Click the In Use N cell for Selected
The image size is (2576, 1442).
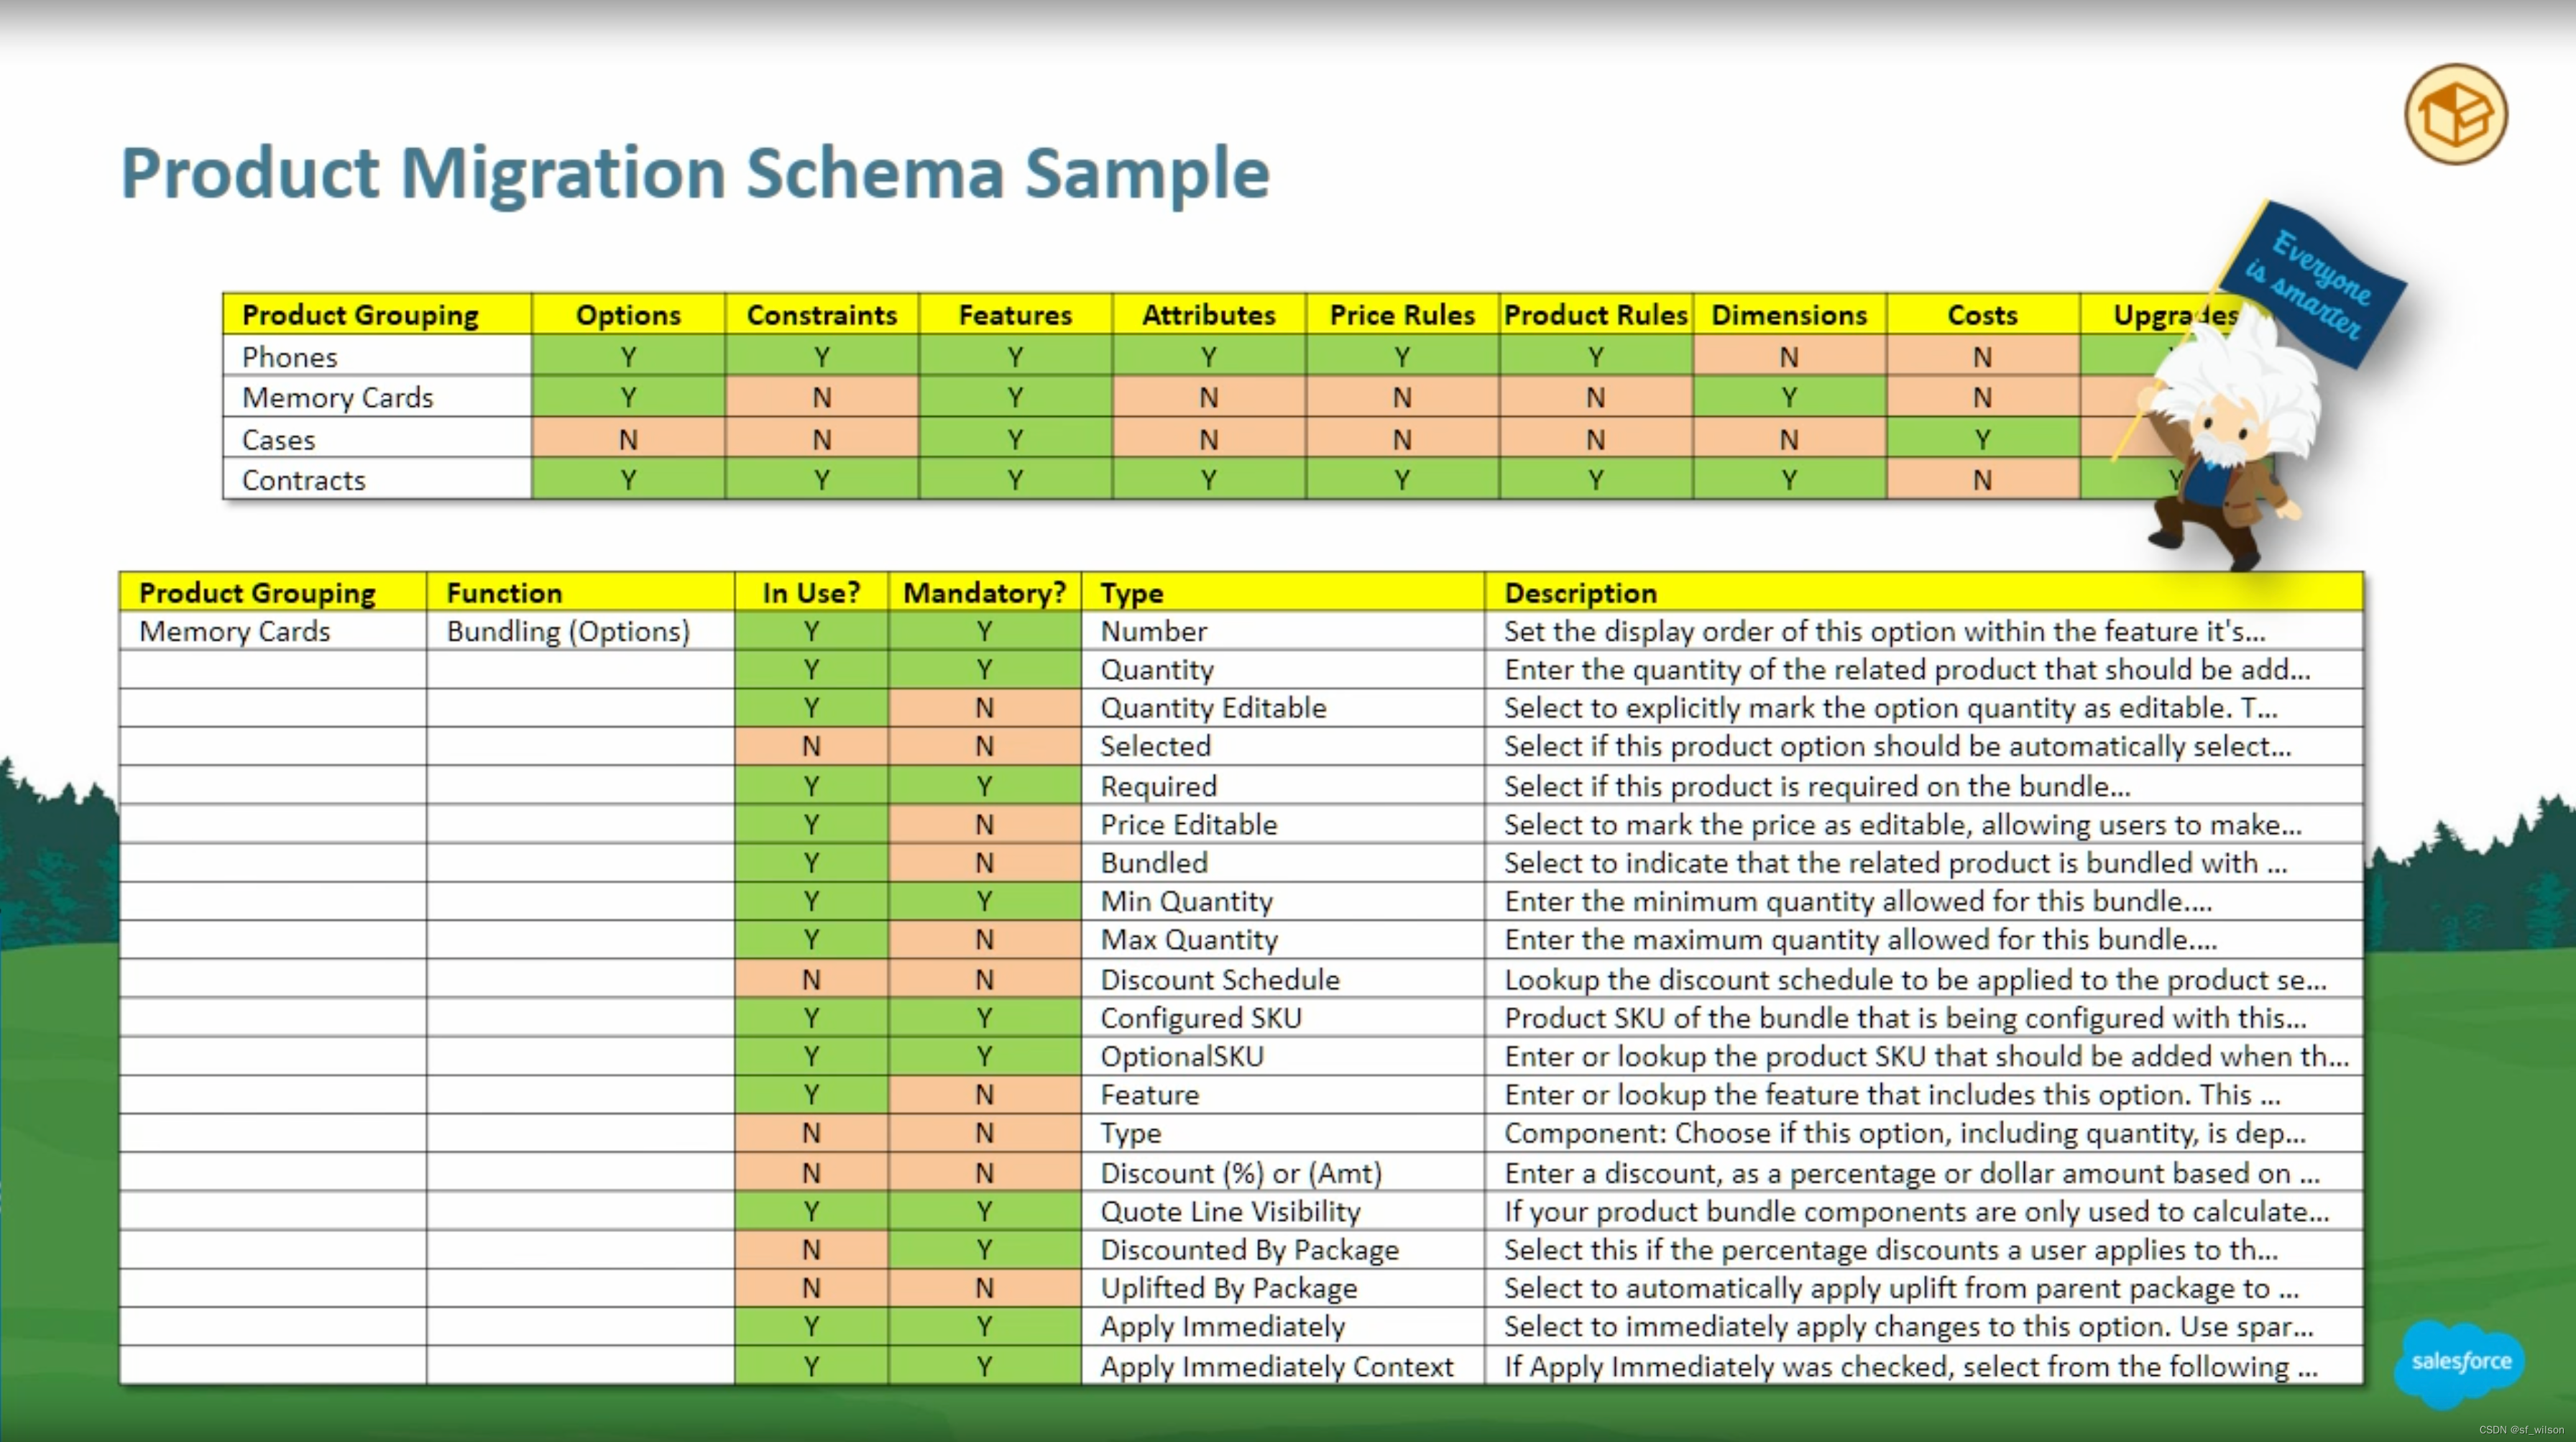(x=811, y=746)
